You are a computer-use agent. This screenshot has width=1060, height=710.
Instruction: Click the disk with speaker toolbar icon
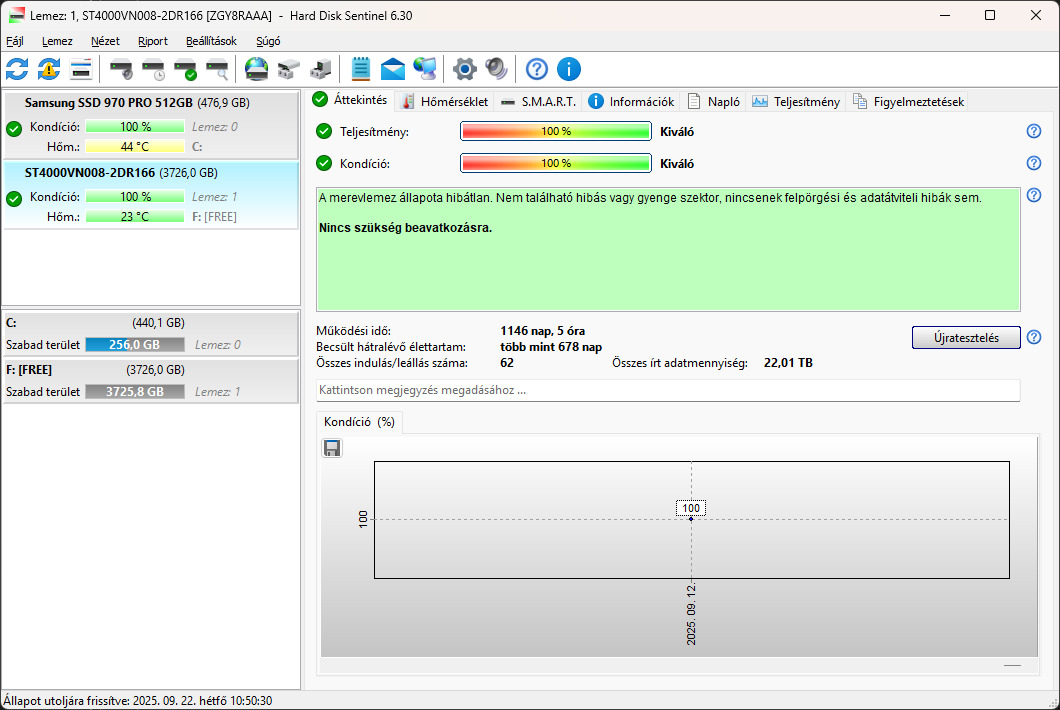coord(122,69)
